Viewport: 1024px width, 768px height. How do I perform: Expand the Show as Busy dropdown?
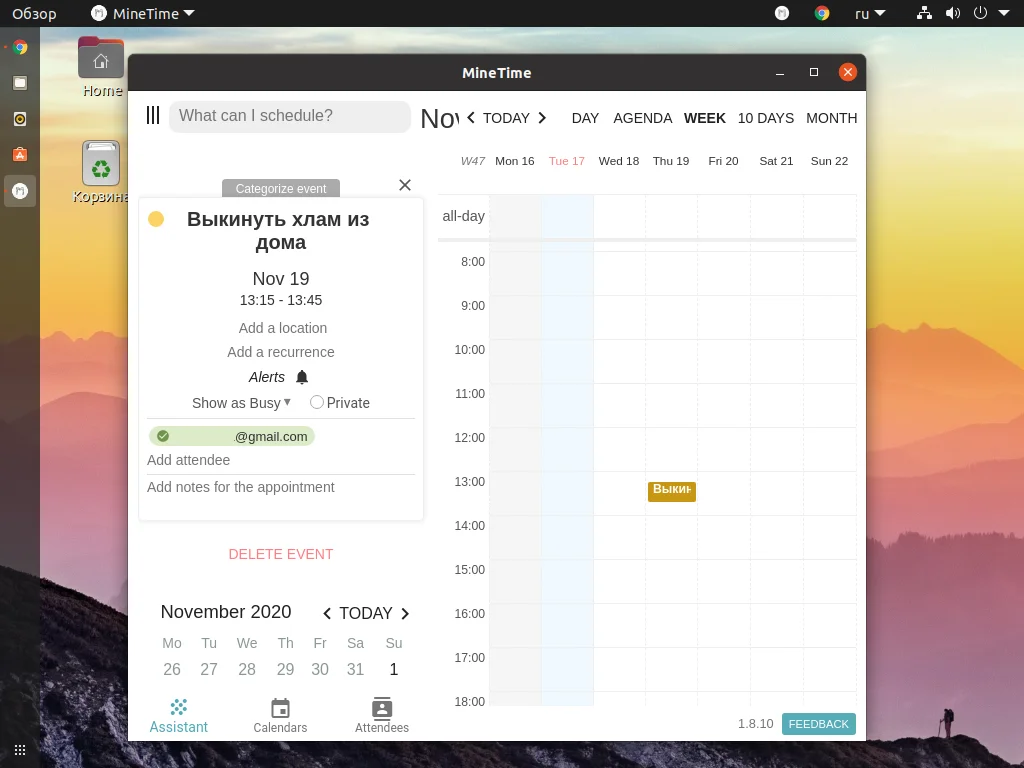pos(242,403)
